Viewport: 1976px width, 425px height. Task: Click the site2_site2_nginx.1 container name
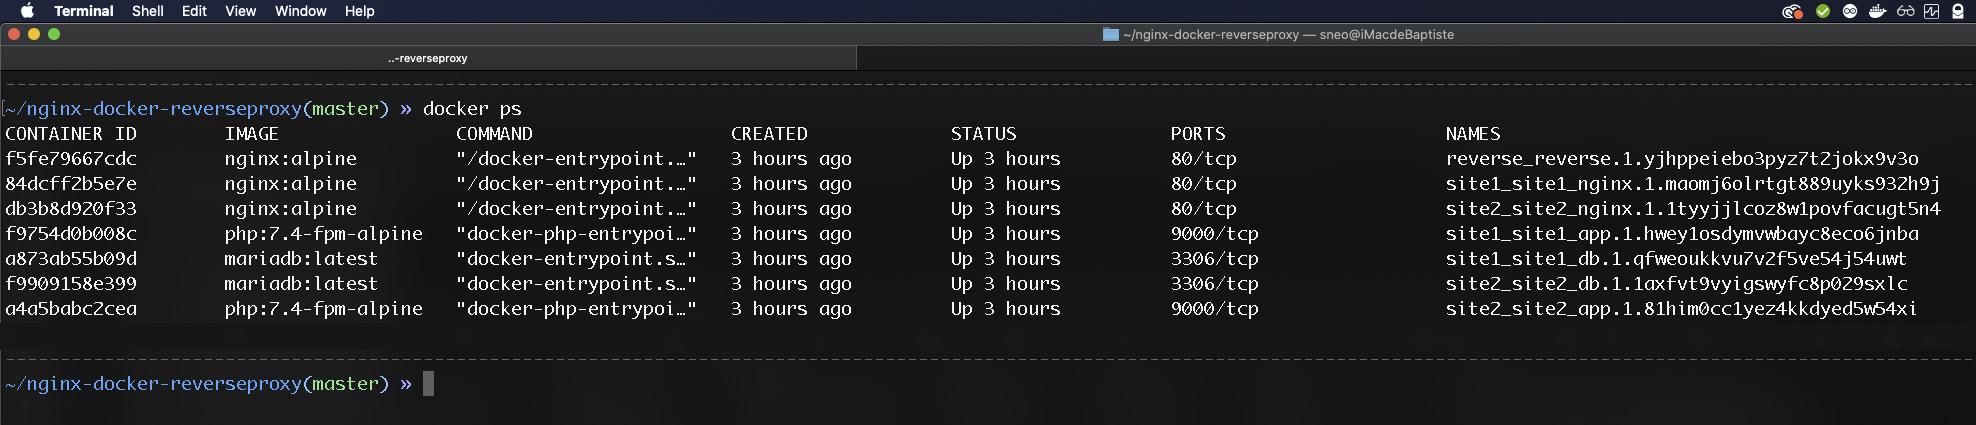click(x=1693, y=209)
